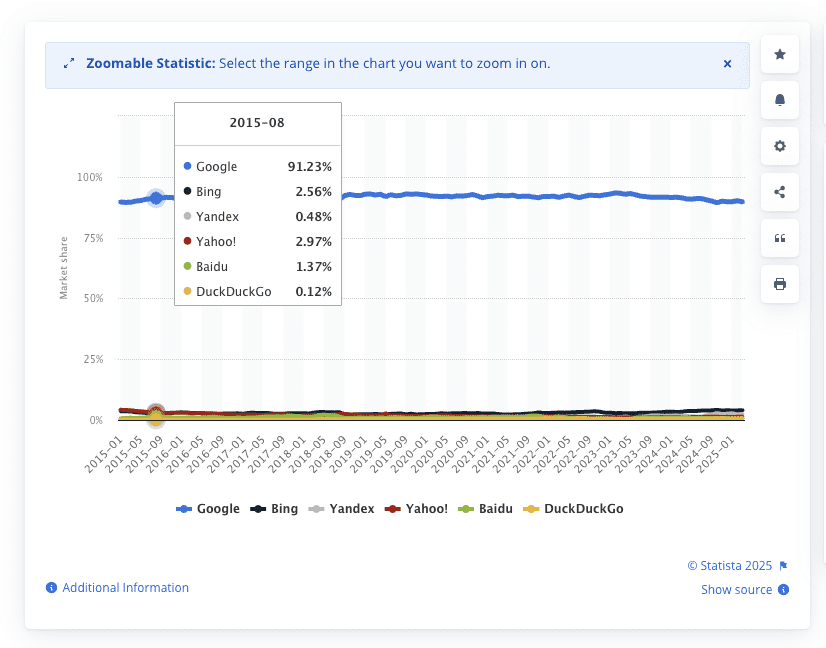826x648 pixels.
Task: Click the info icon beside Show source
Action: pos(783,590)
